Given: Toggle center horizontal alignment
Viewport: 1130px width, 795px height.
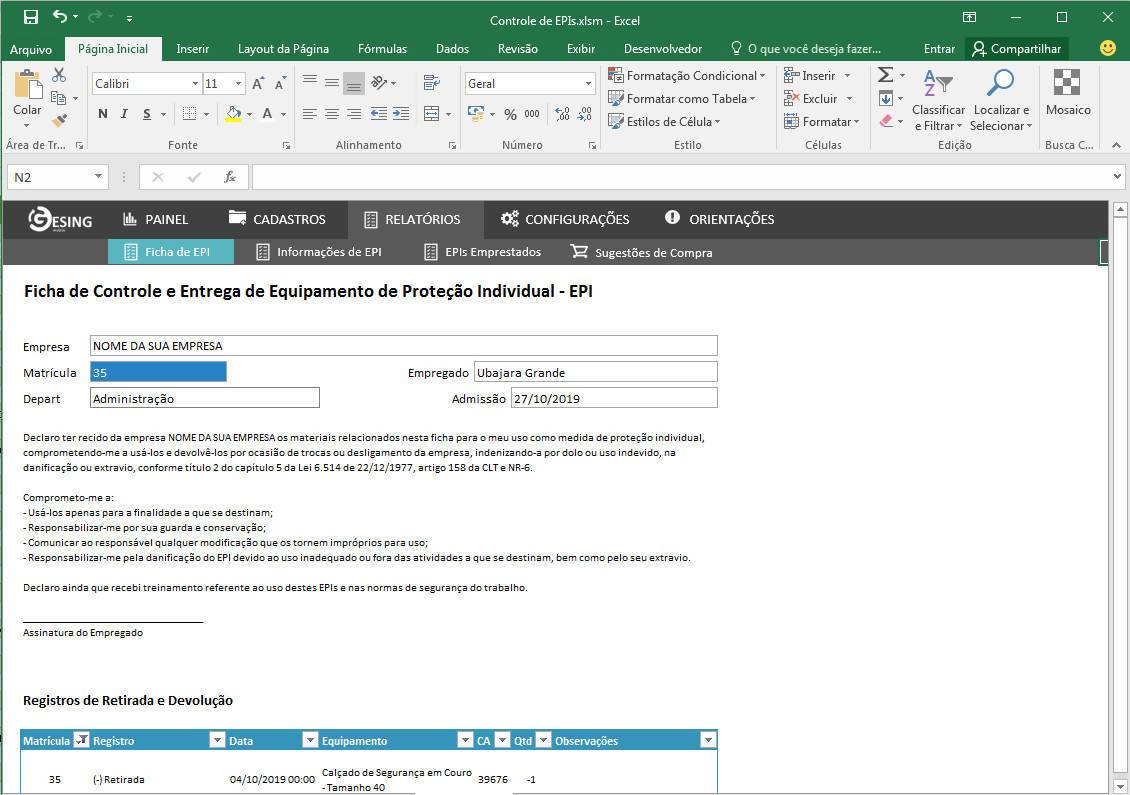Looking at the screenshot, I should tap(331, 114).
